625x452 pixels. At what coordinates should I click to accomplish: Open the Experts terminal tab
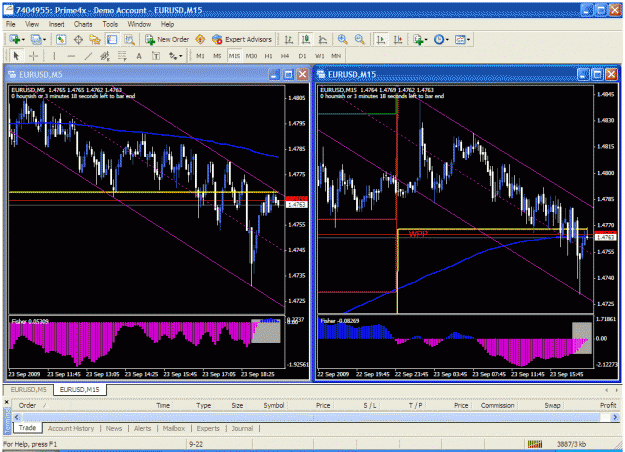click(x=208, y=428)
